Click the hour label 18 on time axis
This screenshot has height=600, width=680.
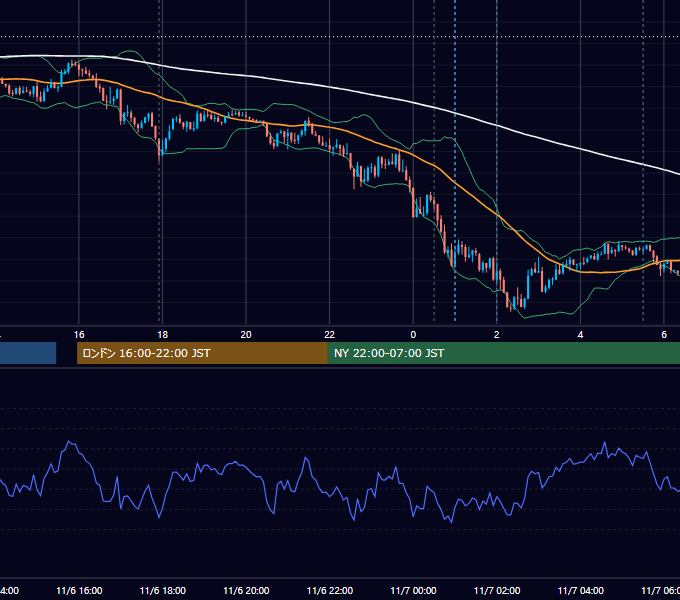point(162,335)
